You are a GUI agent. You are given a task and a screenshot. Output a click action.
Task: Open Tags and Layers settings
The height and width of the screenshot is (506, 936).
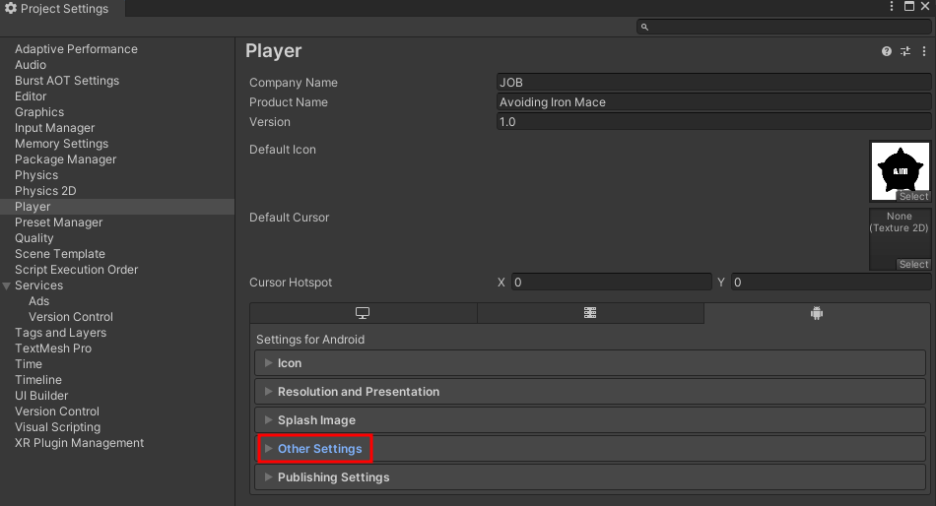point(60,332)
